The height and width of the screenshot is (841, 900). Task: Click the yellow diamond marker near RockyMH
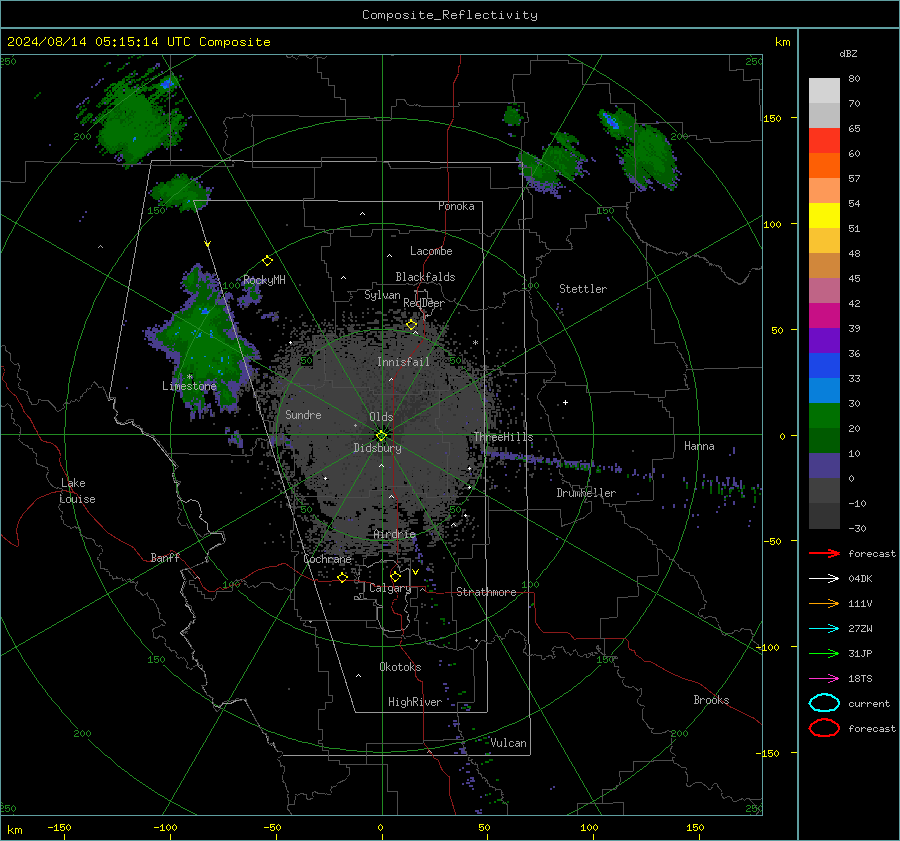(267, 261)
